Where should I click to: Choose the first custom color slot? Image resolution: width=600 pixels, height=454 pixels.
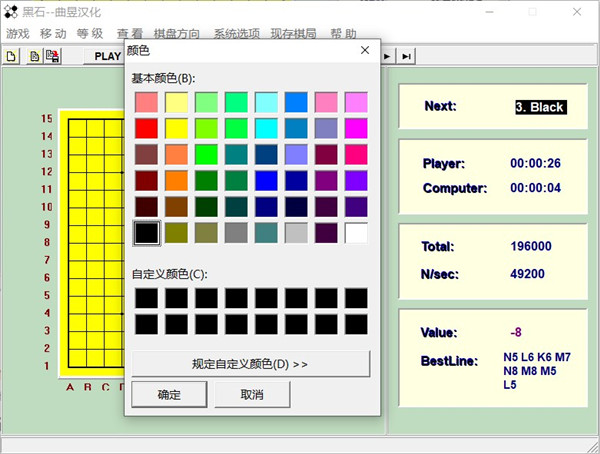[146, 298]
